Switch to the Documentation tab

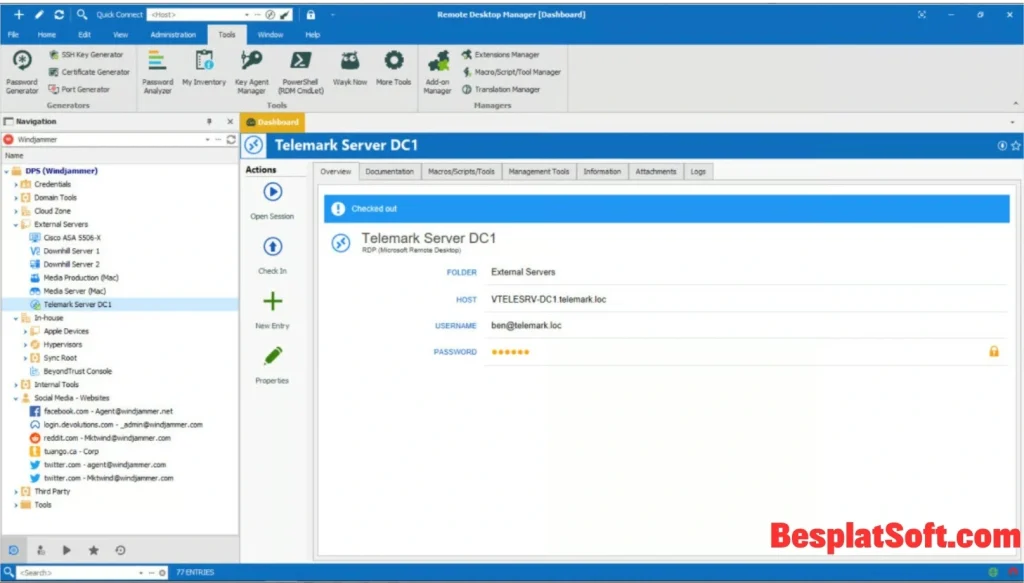(390, 171)
